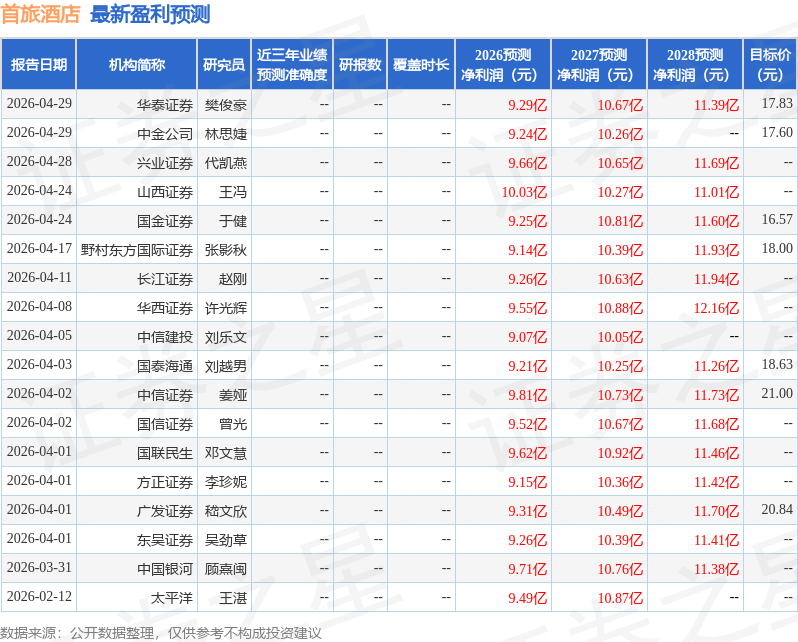Click analyst name 樊俊豪
Viewport: 798px width, 642px height.
226,105
